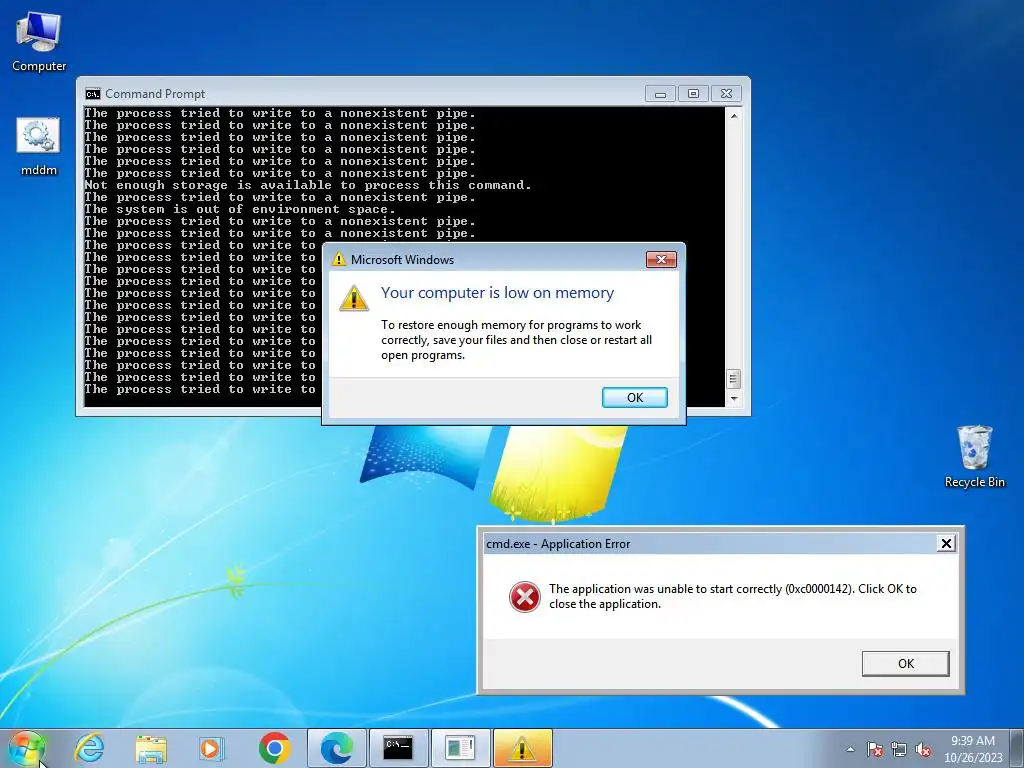Click the Command Prompt scrollbar down arrow
1024x768 pixels.
[x=733, y=398]
